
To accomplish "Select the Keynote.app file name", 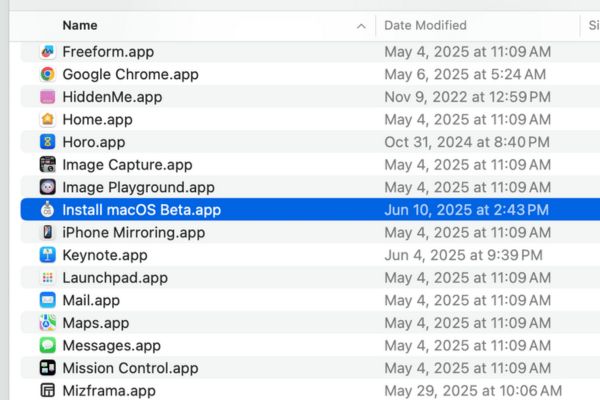I will 105,255.
